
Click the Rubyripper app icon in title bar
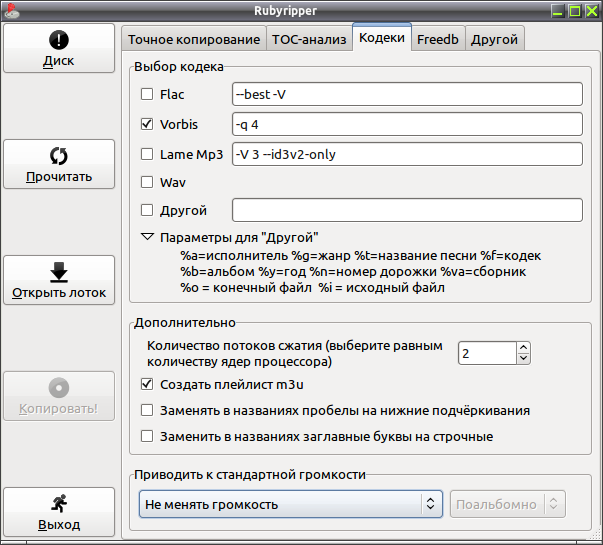[12, 11]
